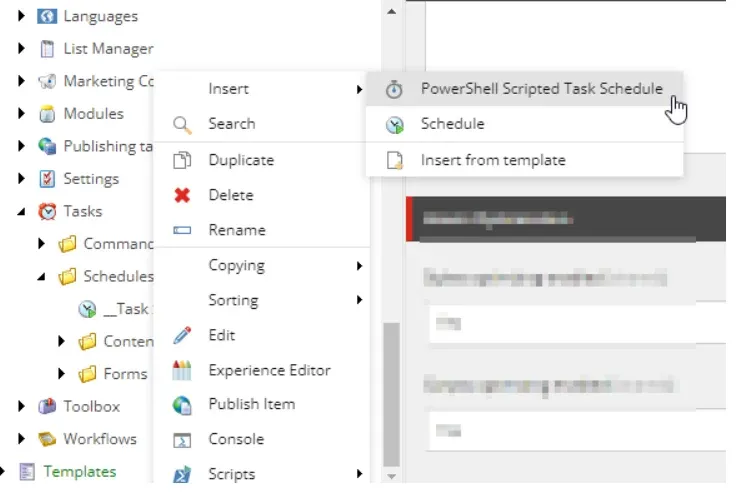Image resolution: width=743 pixels, height=492 pixels.
Task: Choose Delete from the context menu
Action: click(x=262, y=195)
